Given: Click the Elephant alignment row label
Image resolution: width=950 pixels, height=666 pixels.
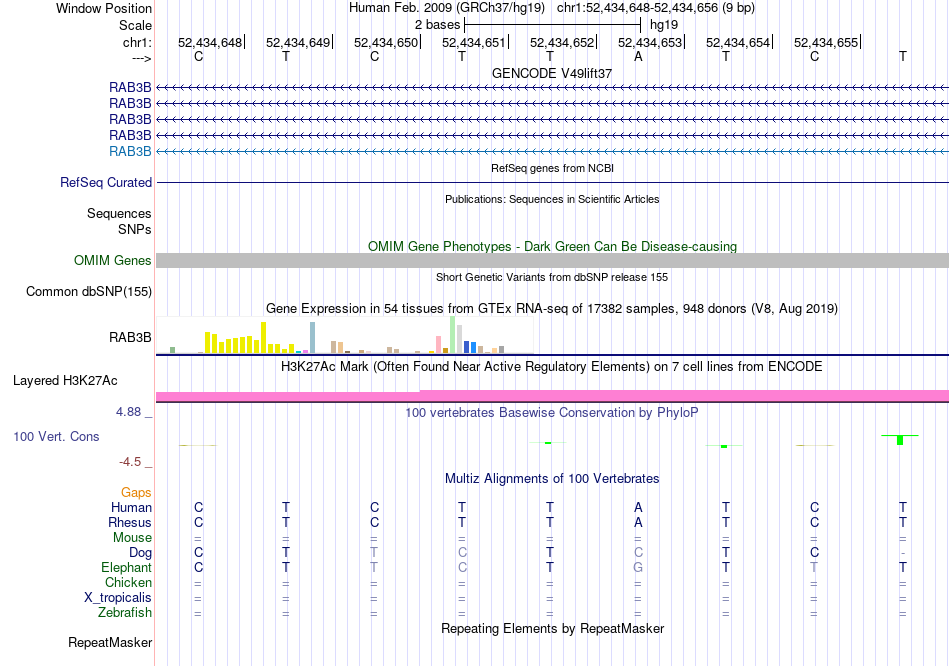Looking at the screenshot, I should [126, 568].
